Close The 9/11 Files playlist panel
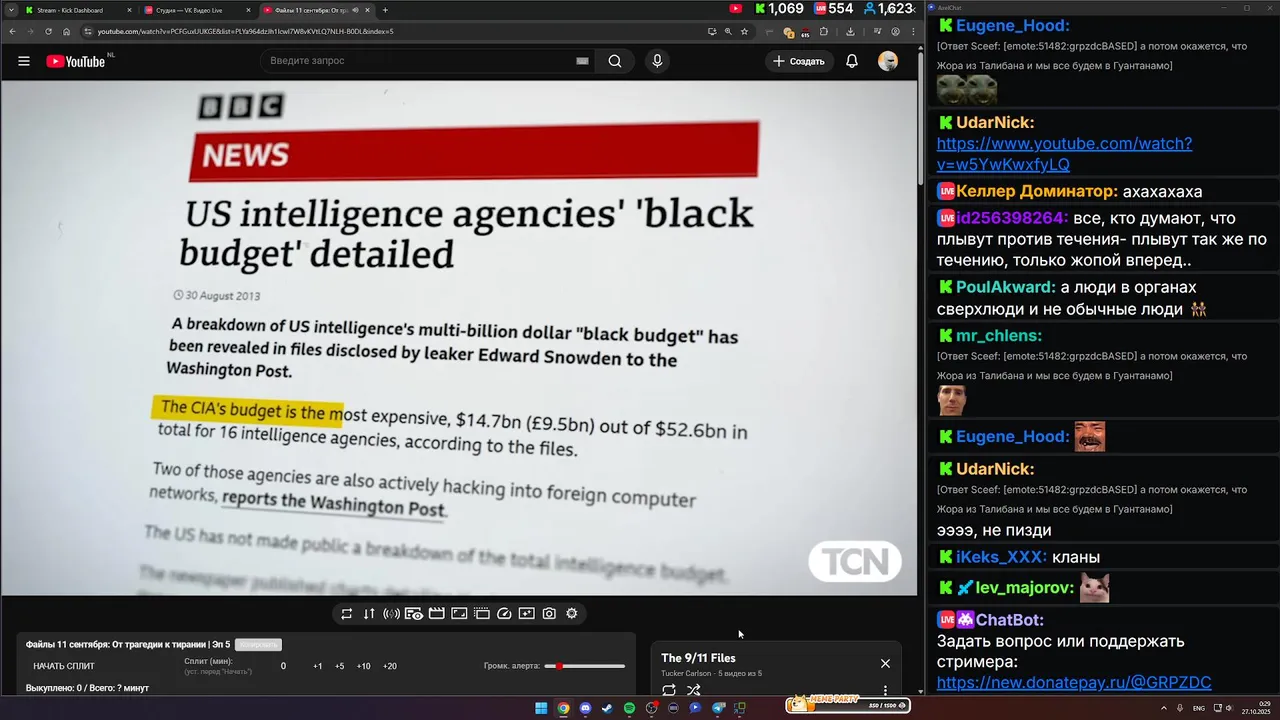The height and width of the screenshot is (720, 1280). pyautogui.click(x=885, y=663)
